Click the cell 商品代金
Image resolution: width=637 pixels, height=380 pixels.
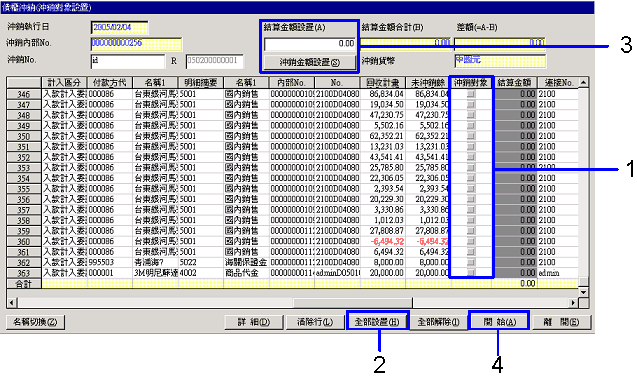(x=241, y=273)
